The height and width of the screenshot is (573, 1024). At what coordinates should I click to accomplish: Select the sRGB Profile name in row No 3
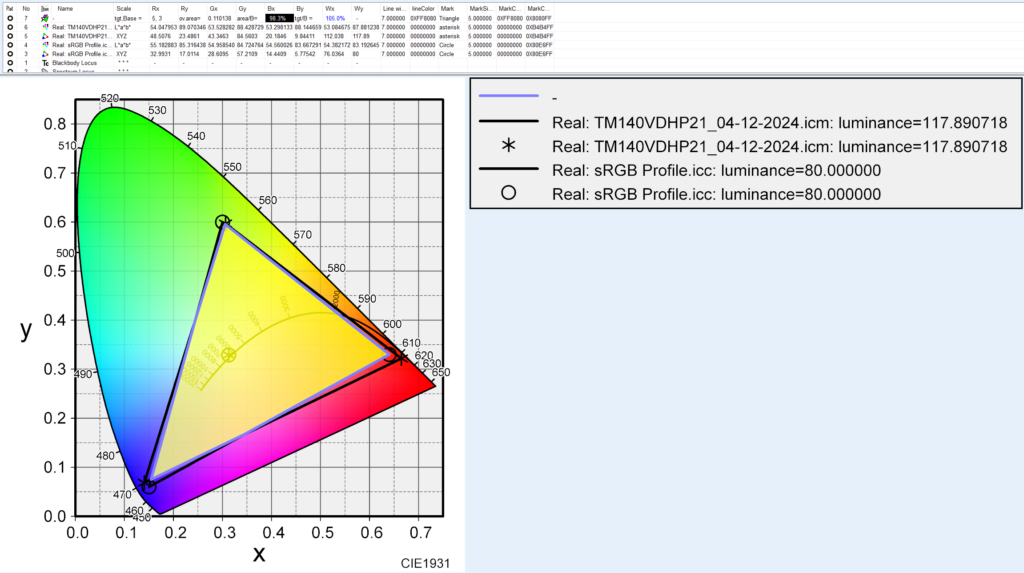(82, 54)
